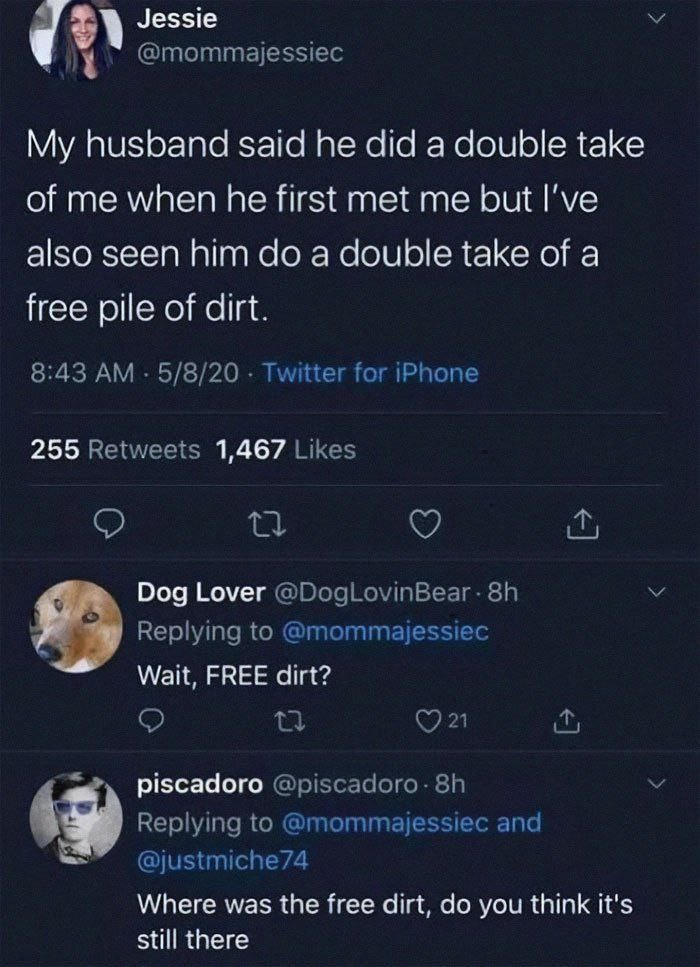700x967 pixels.
Task: Open piscadoro reply options chevron
Action: (x=657, y=784)
